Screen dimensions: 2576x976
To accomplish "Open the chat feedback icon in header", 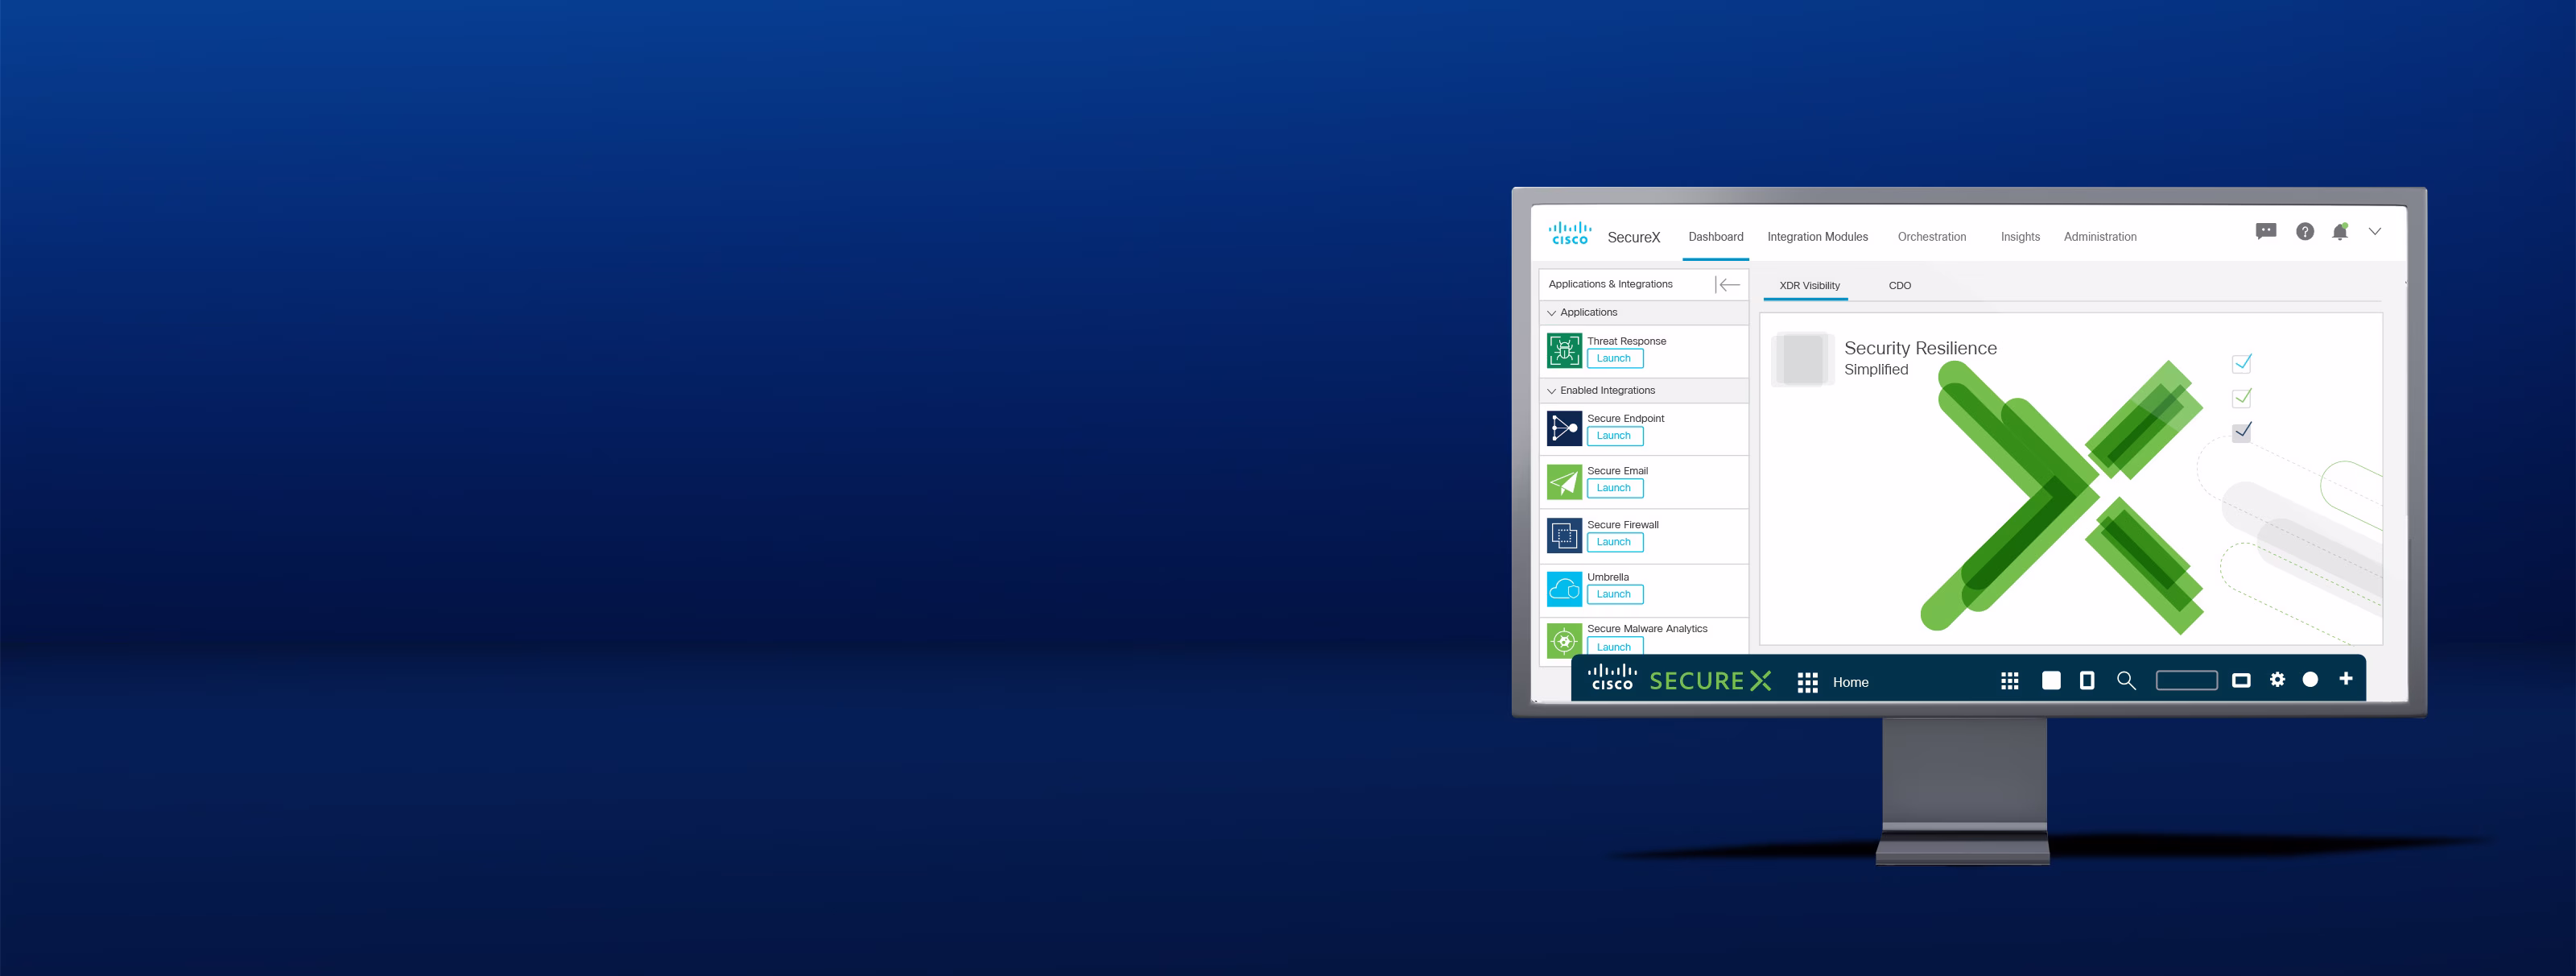I will click(x=2266, y=232).
